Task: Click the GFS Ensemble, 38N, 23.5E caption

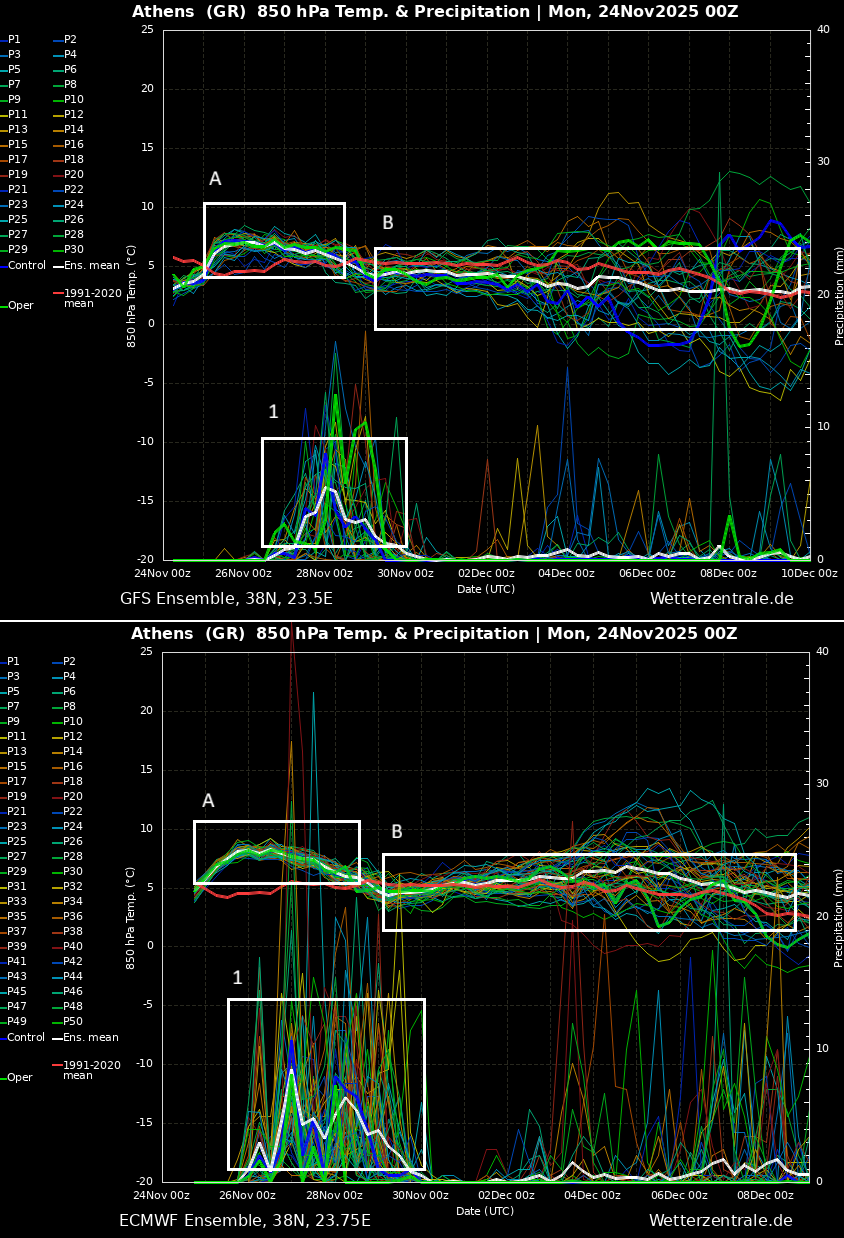Action: [226, 599]
